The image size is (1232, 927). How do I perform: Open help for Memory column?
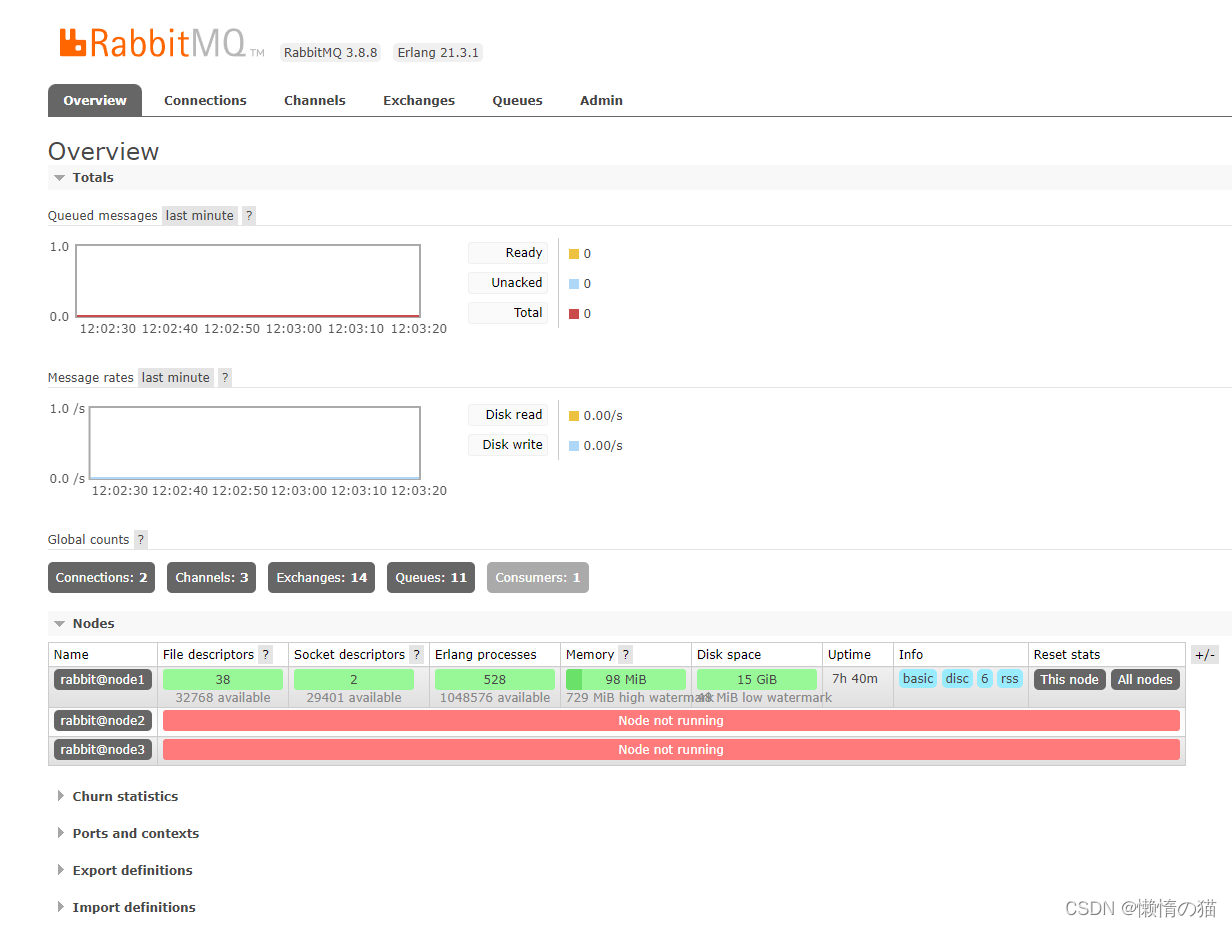[x=625, y=654]
